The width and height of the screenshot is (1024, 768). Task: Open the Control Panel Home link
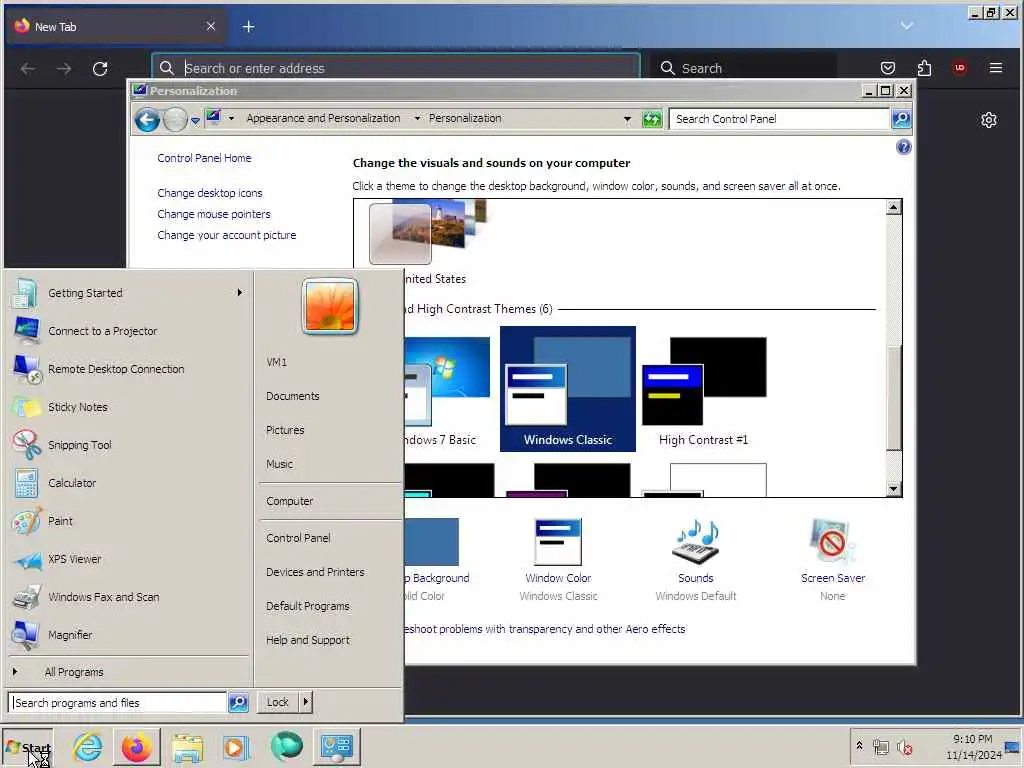(x=204, y=158)
